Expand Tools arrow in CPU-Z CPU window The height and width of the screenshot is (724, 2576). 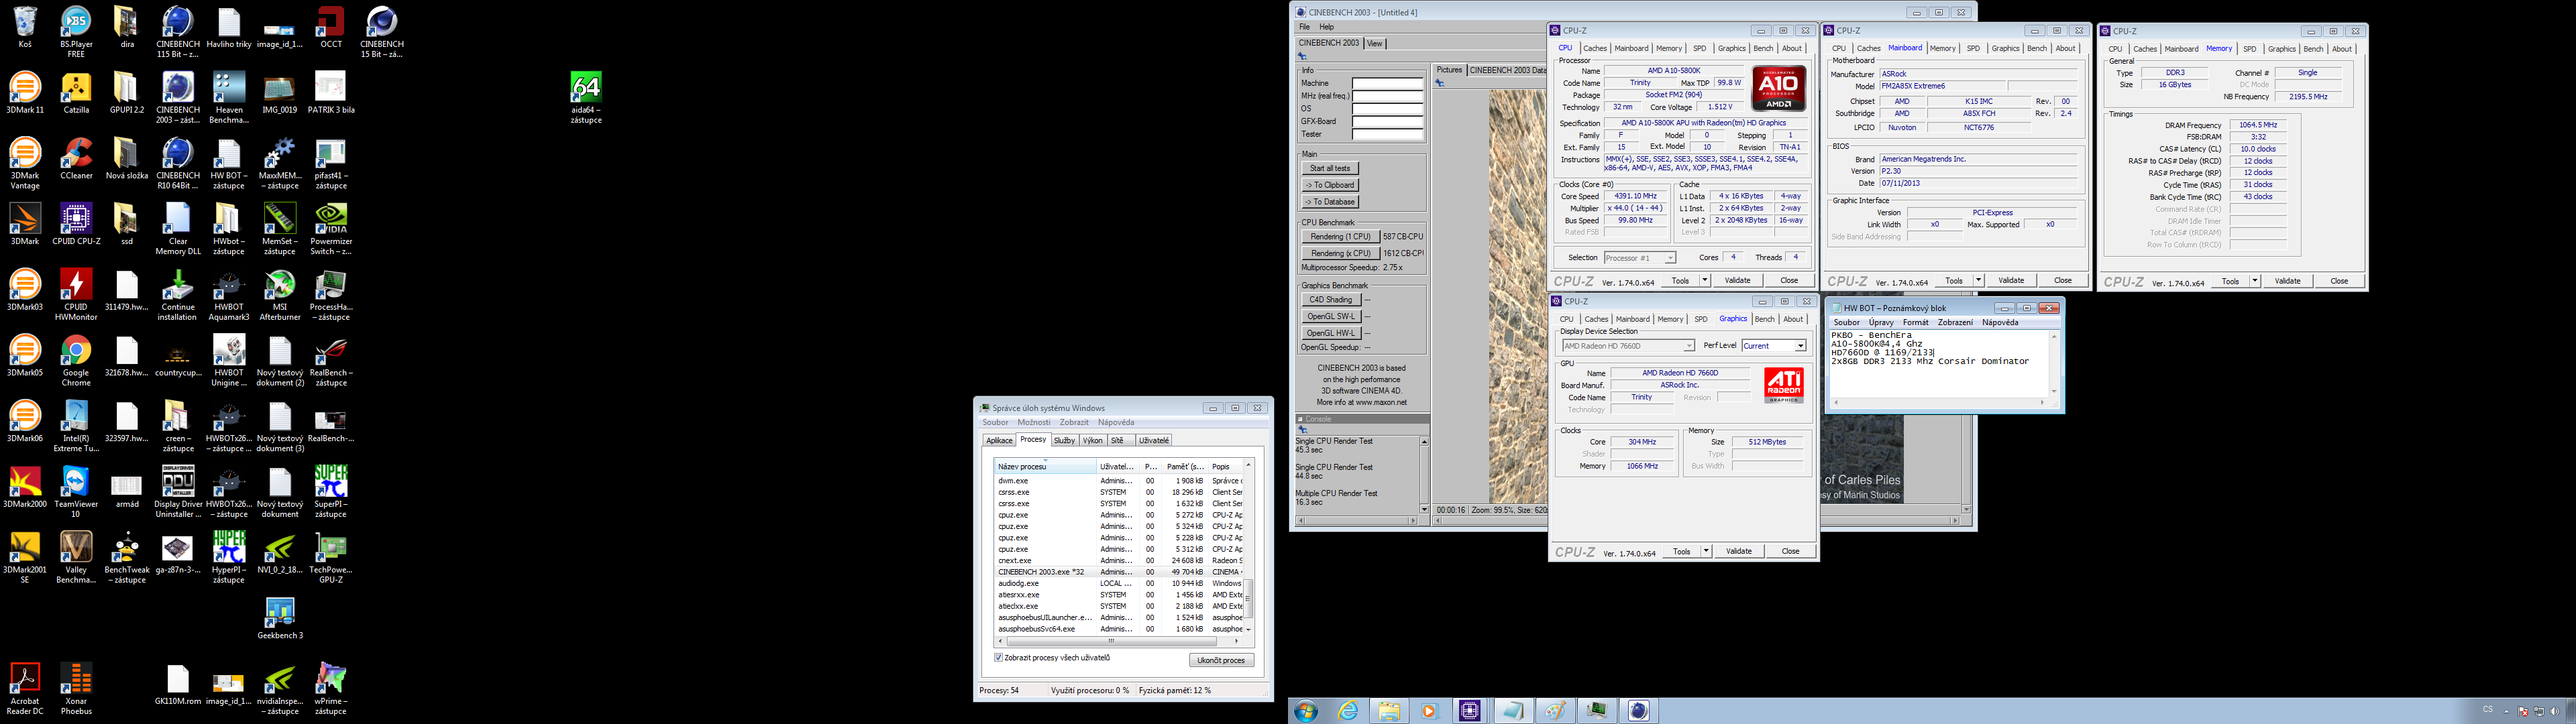click(1705, 281)
